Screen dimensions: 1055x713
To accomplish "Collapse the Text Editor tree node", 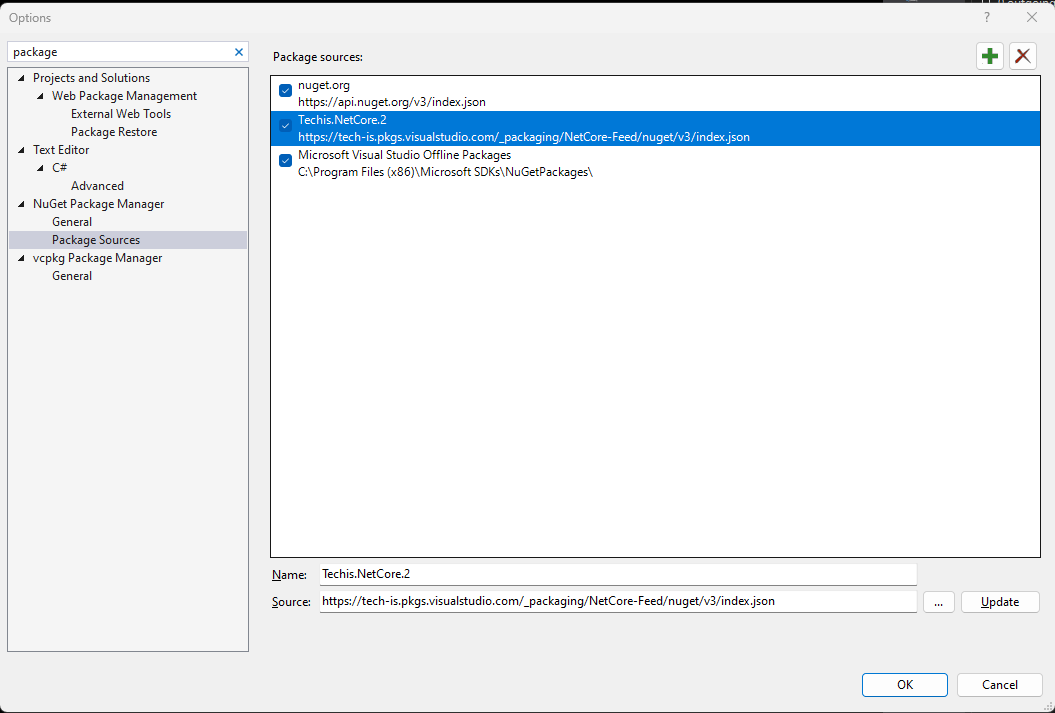I will (21, 150).
